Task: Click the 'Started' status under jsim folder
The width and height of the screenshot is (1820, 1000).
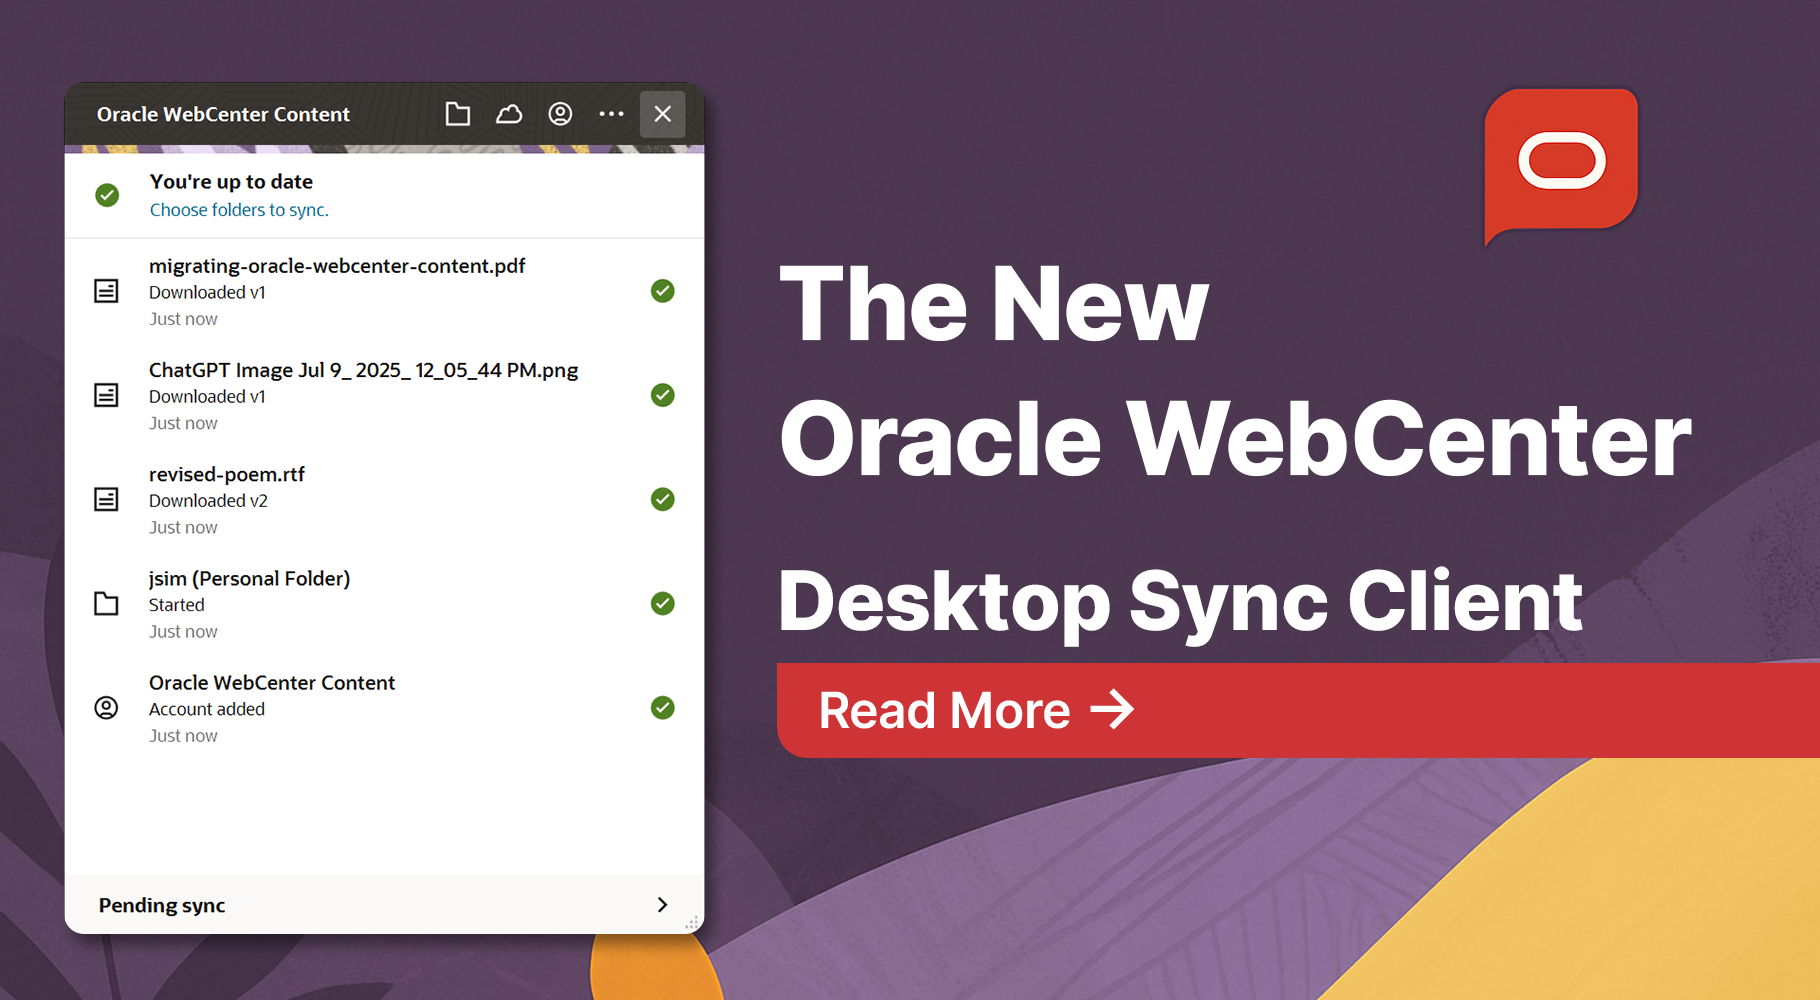Action: pos(177,605)
